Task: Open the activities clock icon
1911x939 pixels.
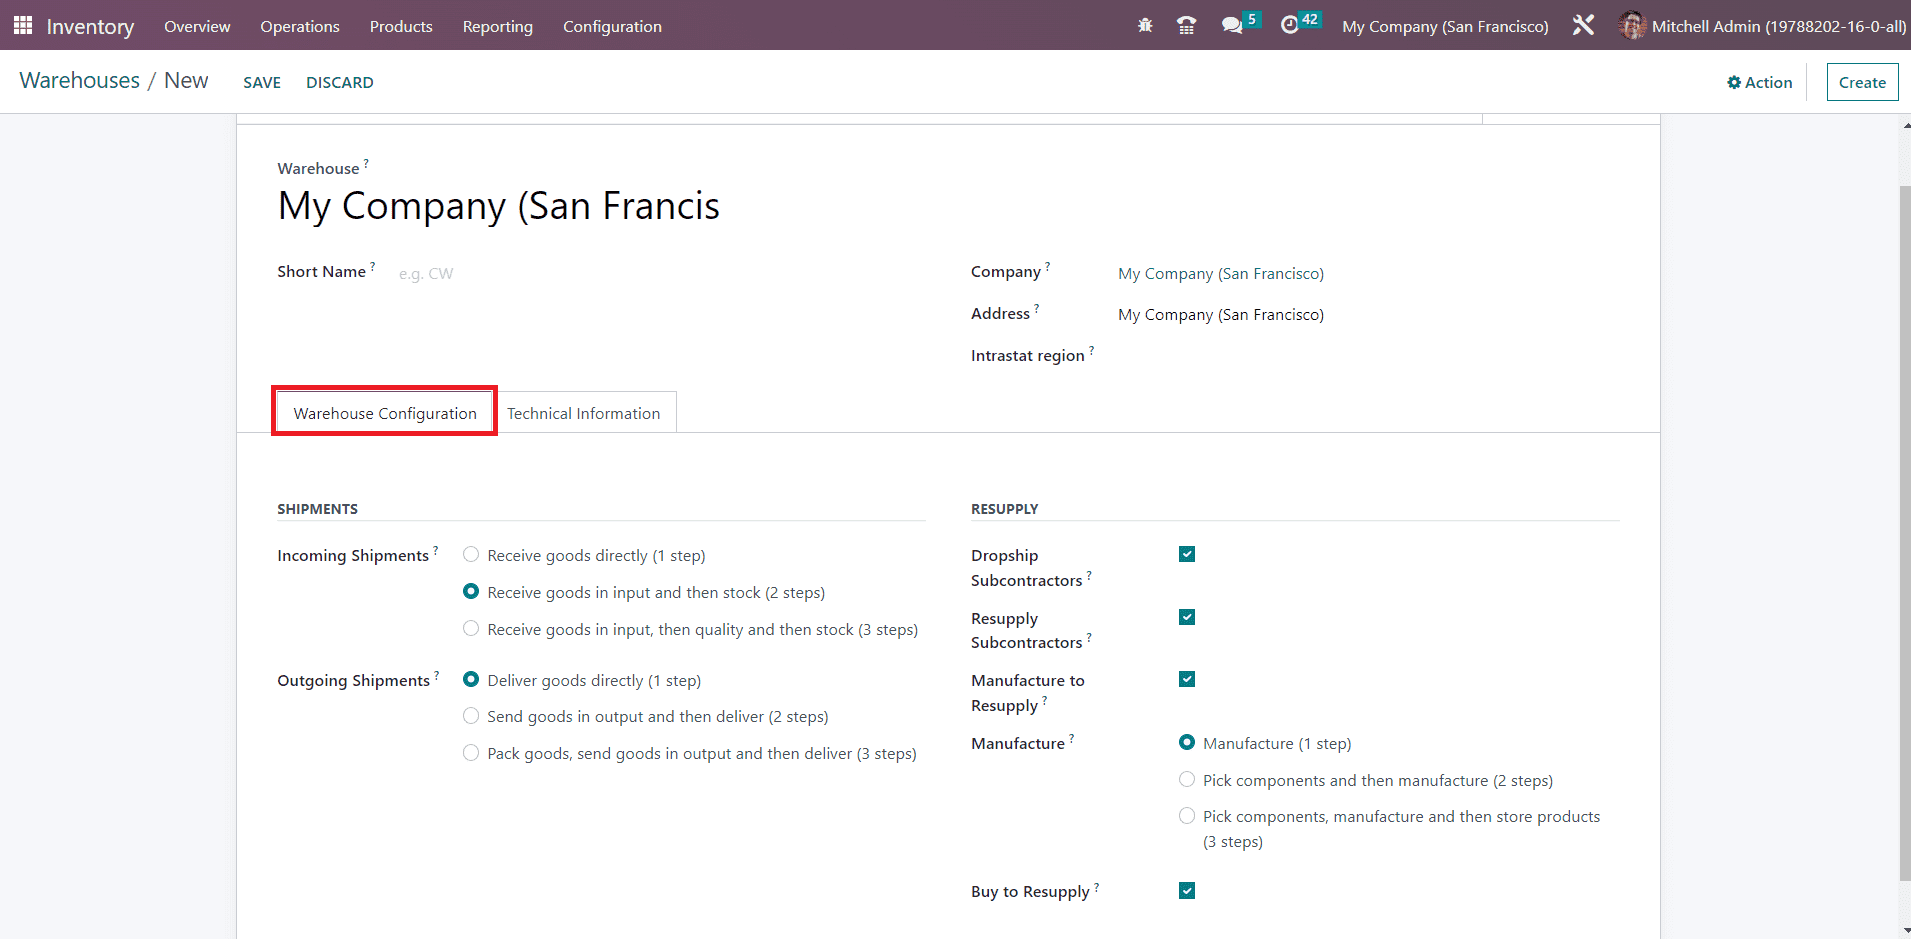Action: (1290, 26)
